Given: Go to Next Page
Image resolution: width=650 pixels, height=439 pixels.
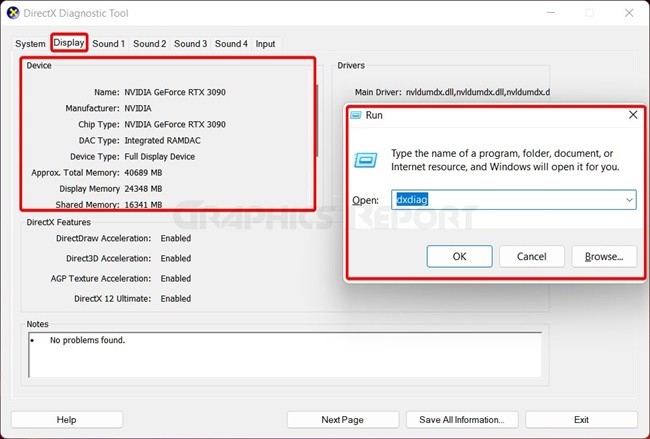Looking at the screenshot, I should click(342, 420).
